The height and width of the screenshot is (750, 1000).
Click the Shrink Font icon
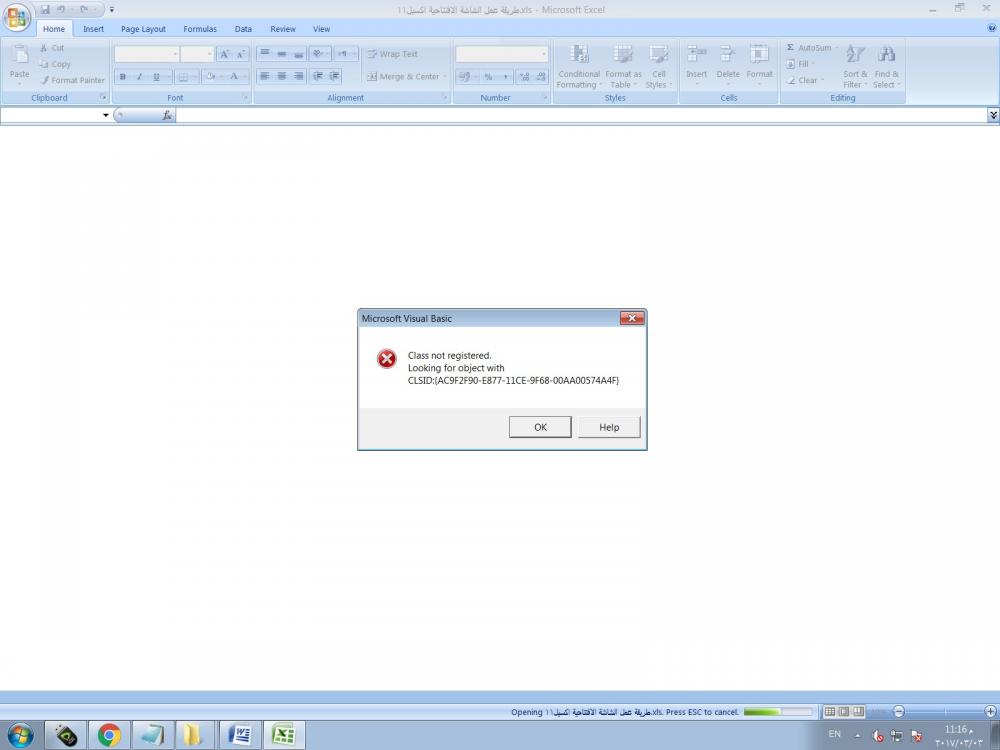[241, 54]
